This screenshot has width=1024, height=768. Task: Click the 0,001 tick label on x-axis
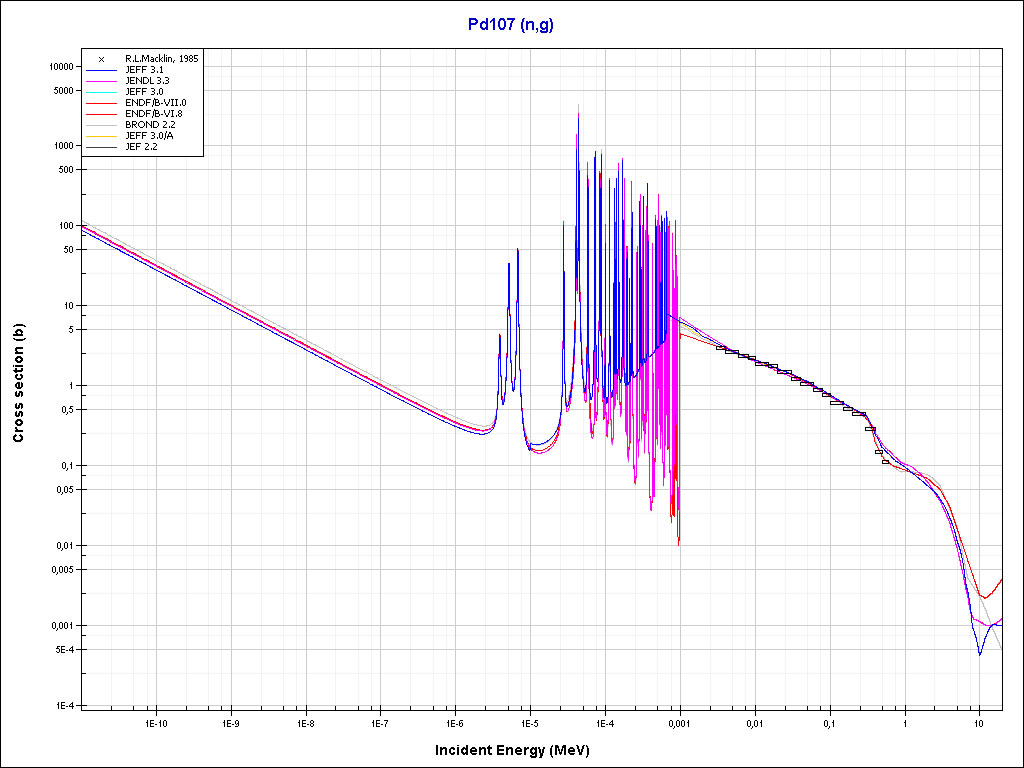pyautogui.click(x=680, y=723)
